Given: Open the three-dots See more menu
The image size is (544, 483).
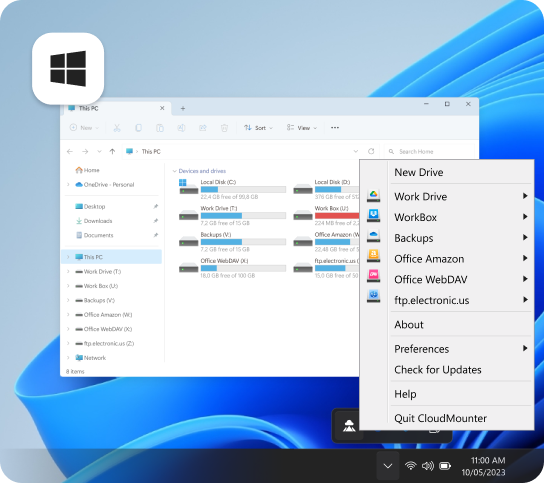Looking at the screenshot, I should click(335, 128).
